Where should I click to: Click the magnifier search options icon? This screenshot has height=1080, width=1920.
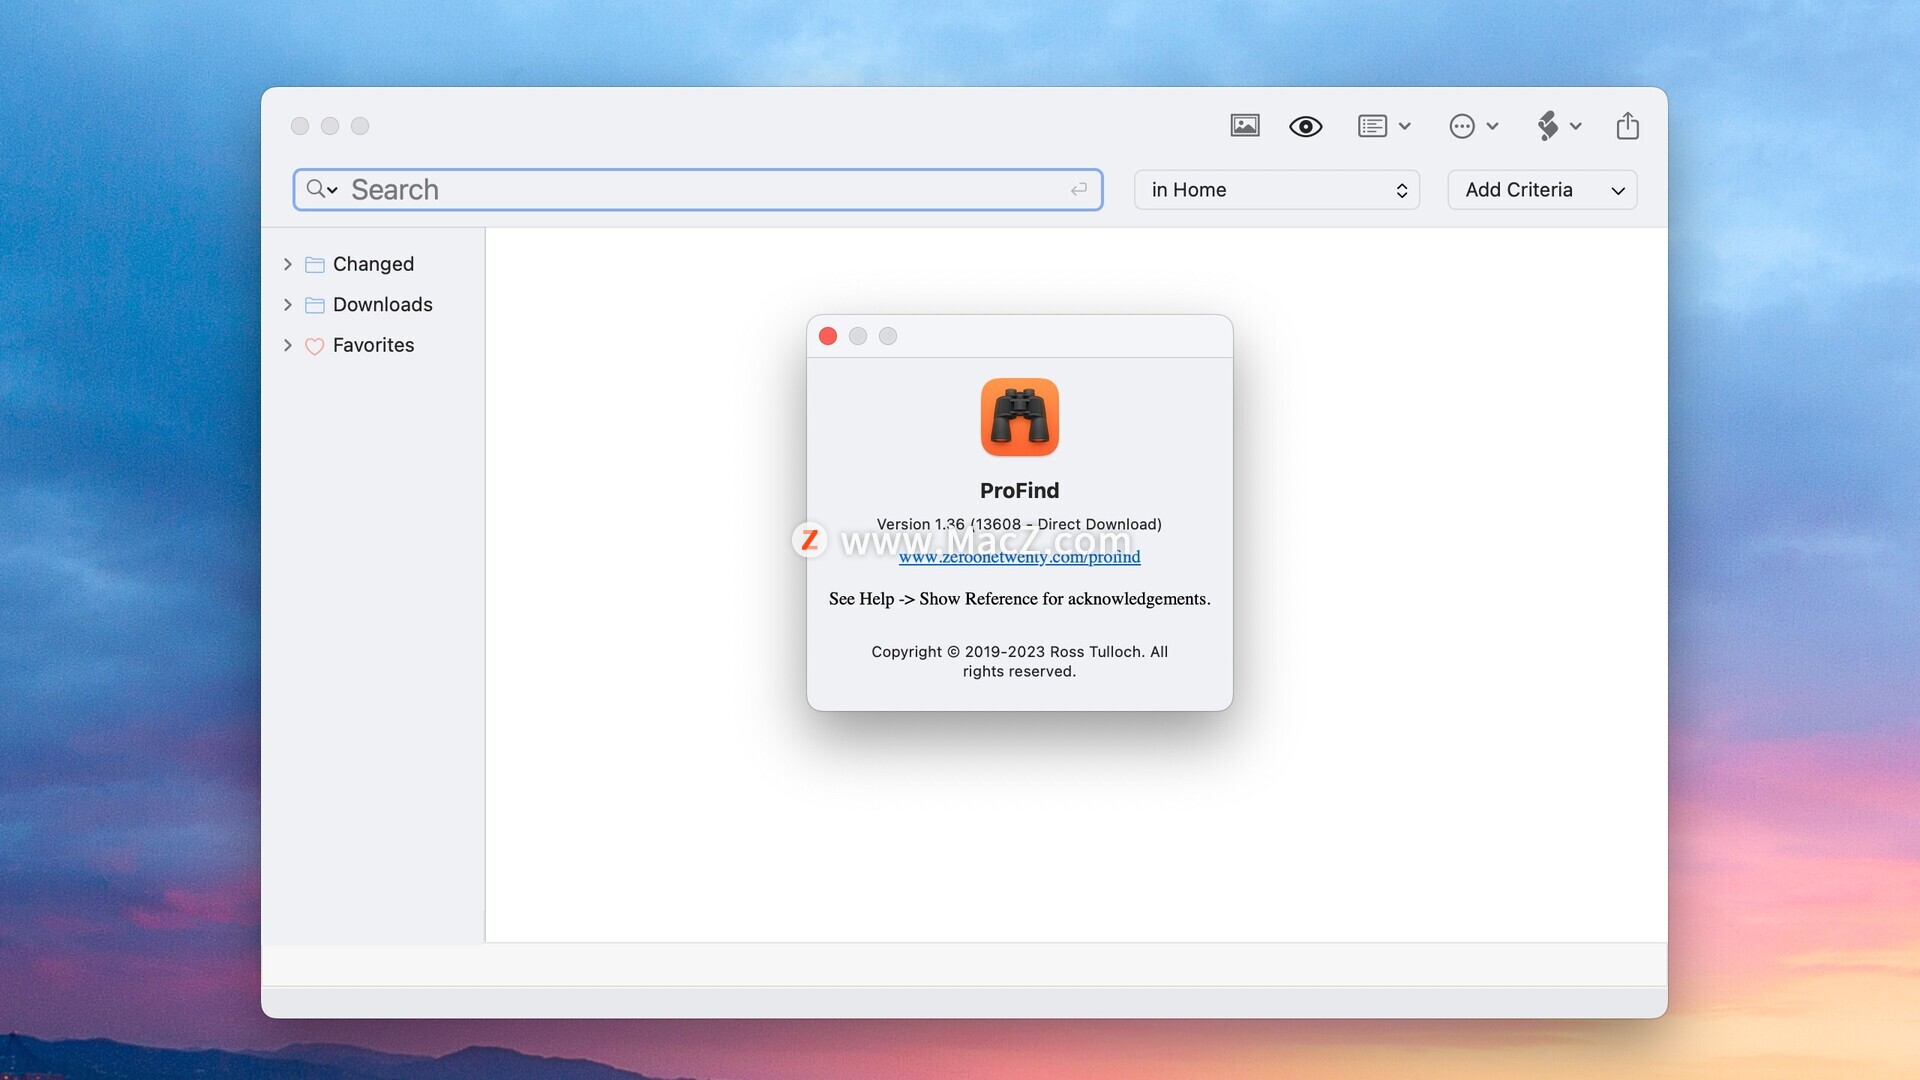coord(321,189)
